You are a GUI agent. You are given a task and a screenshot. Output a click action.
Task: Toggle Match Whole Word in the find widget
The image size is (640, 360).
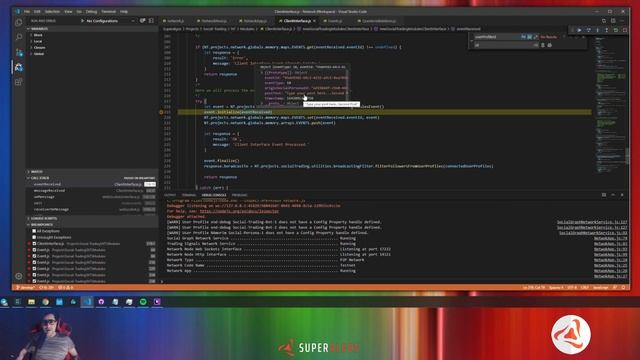point(529,37)
